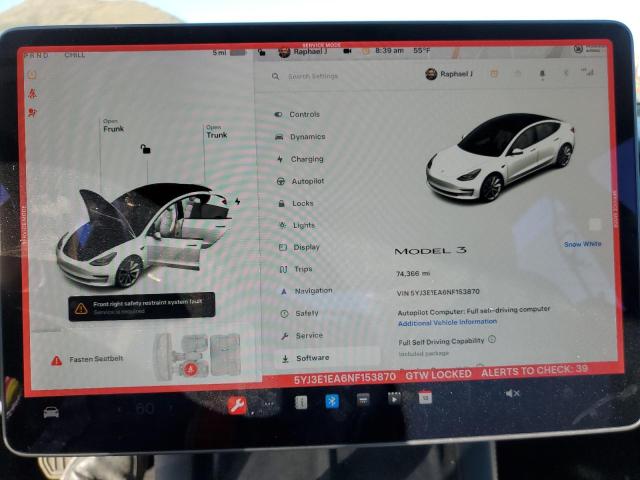Open Additional Vehicle Information link

(447, 322)
